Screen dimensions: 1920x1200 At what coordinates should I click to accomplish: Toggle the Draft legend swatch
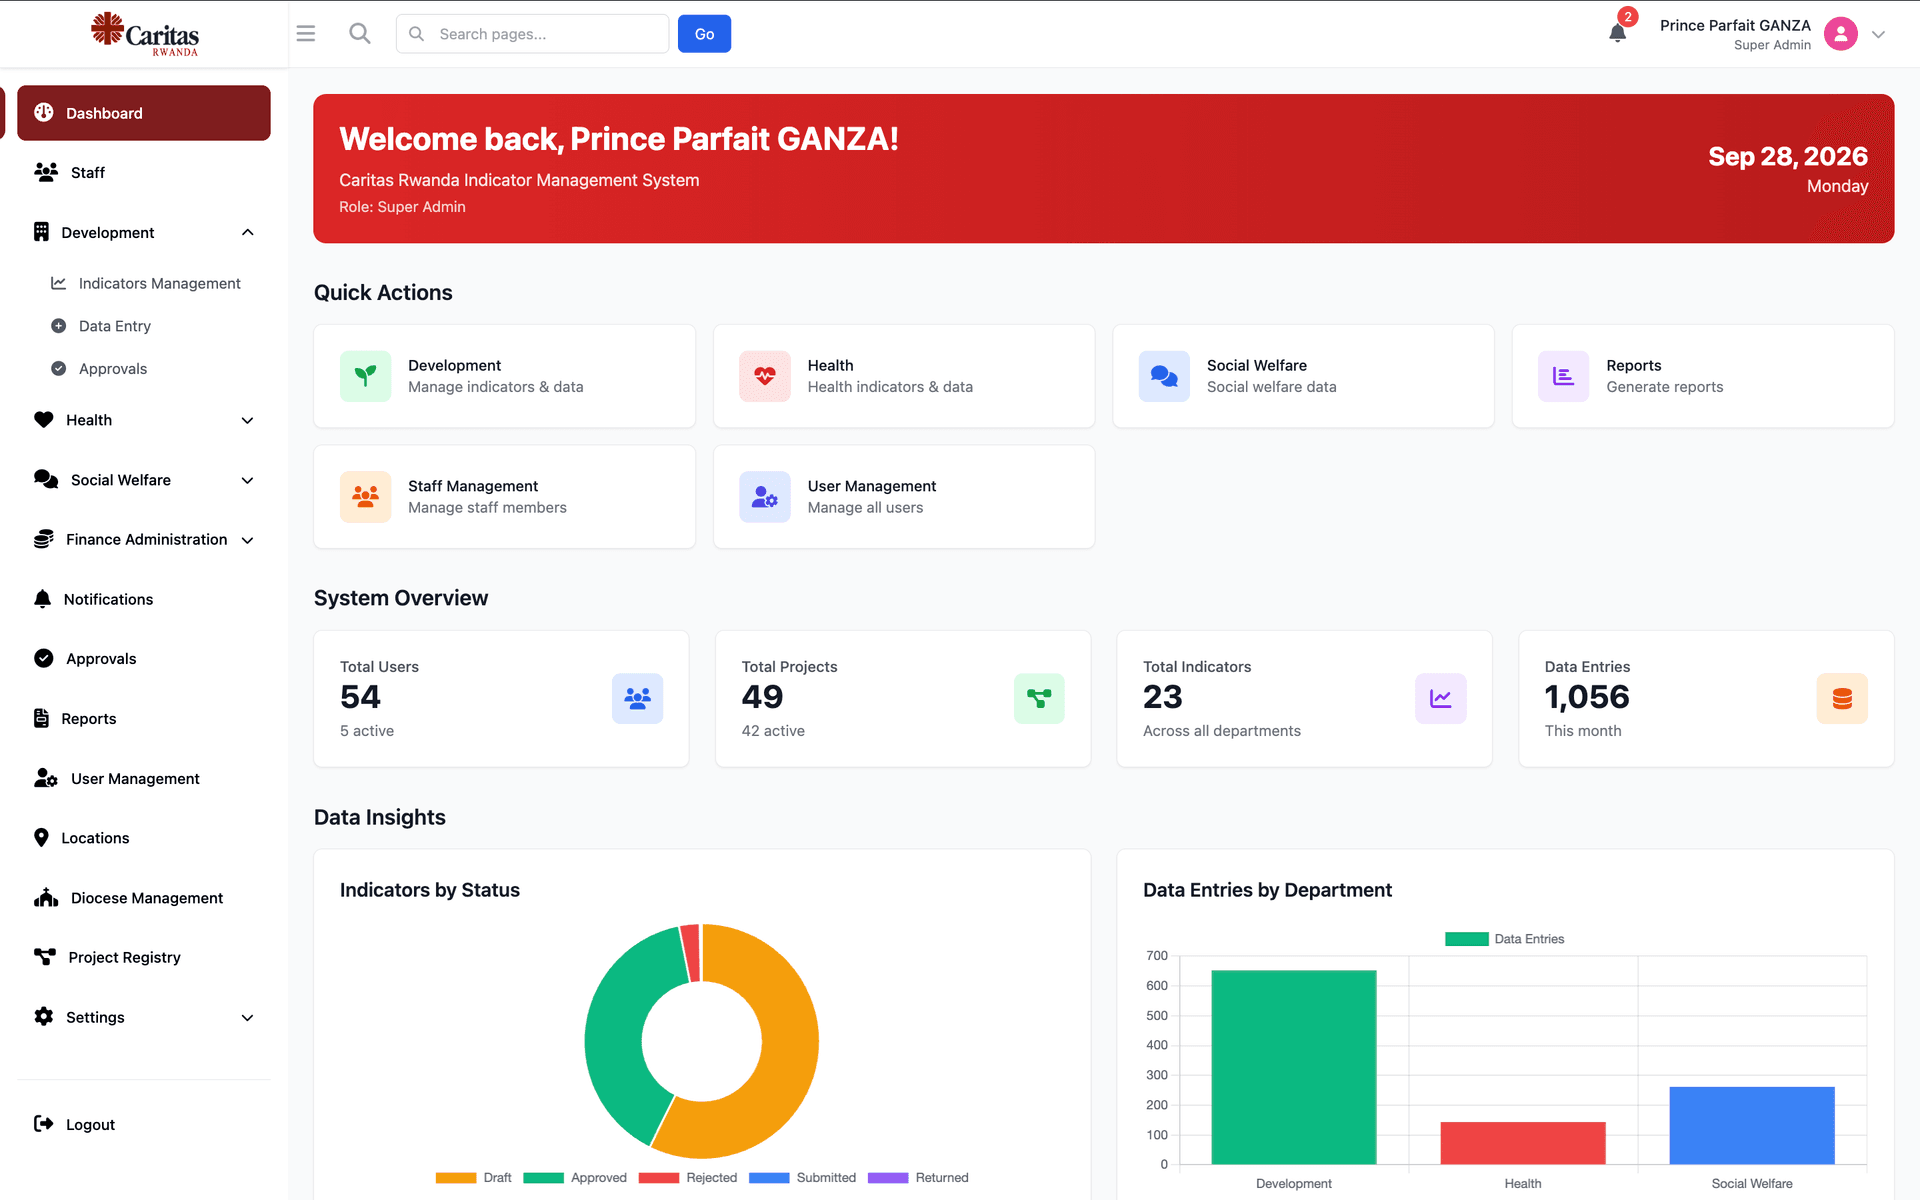point(456,1177)
